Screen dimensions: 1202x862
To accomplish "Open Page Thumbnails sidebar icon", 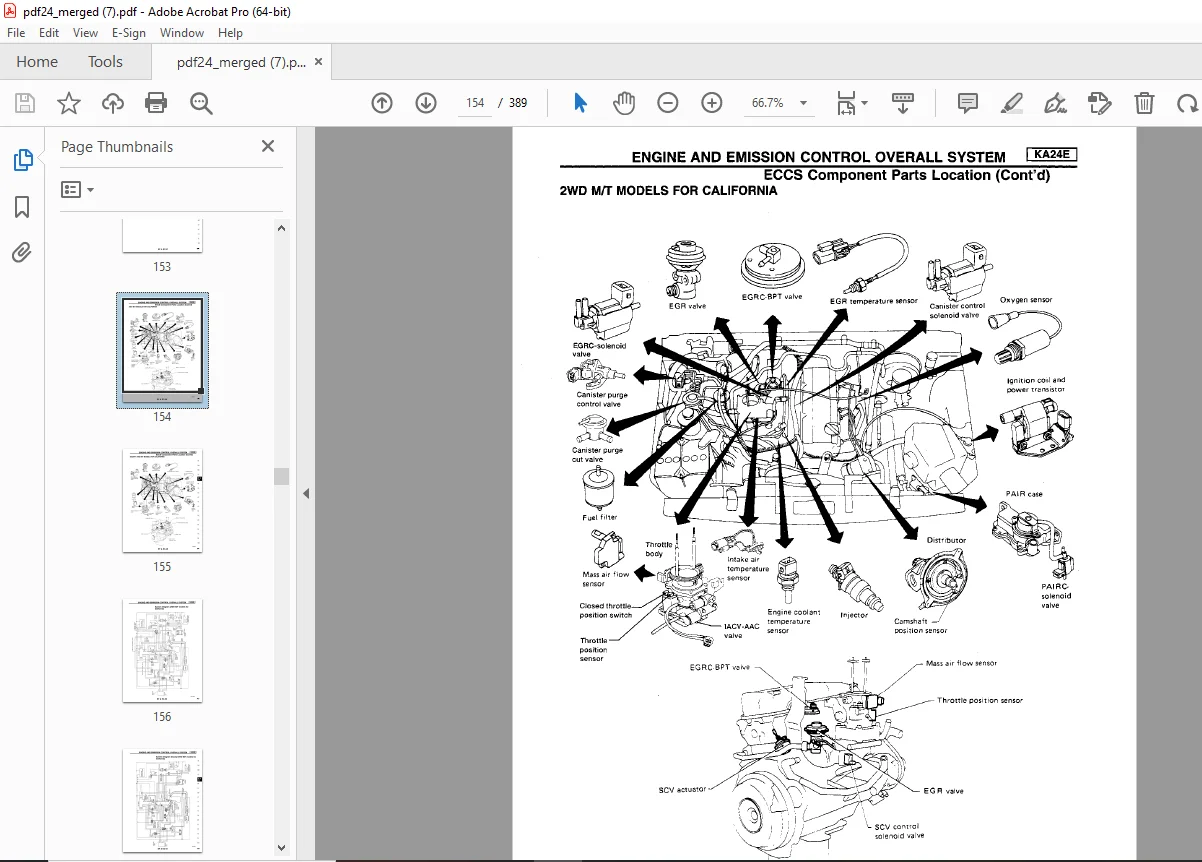I will click(x=22, y=160).
